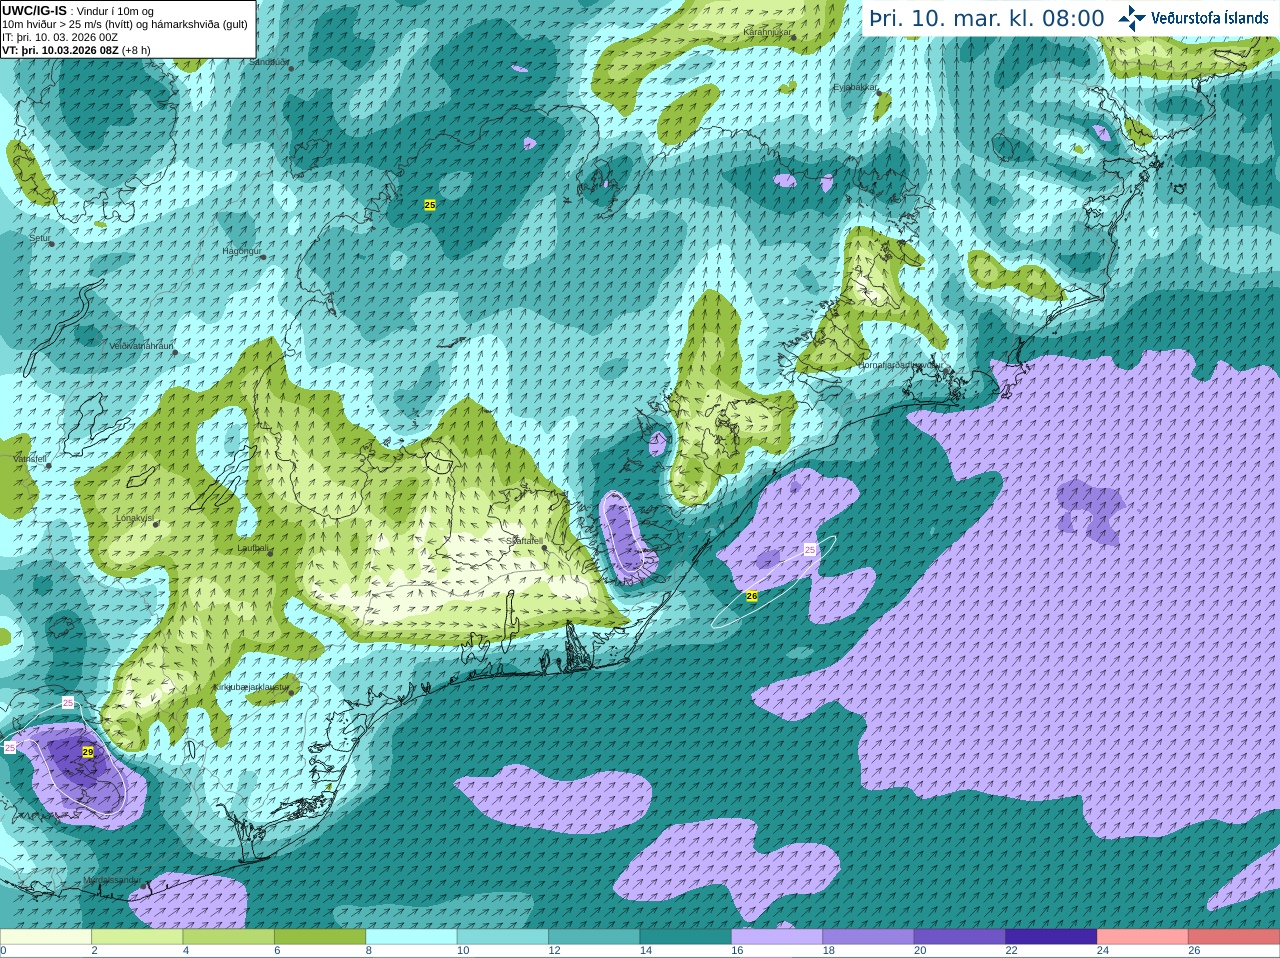Click the Hágöngur place label
This screenshot has width=1280, height=958.
coord(241,251)
